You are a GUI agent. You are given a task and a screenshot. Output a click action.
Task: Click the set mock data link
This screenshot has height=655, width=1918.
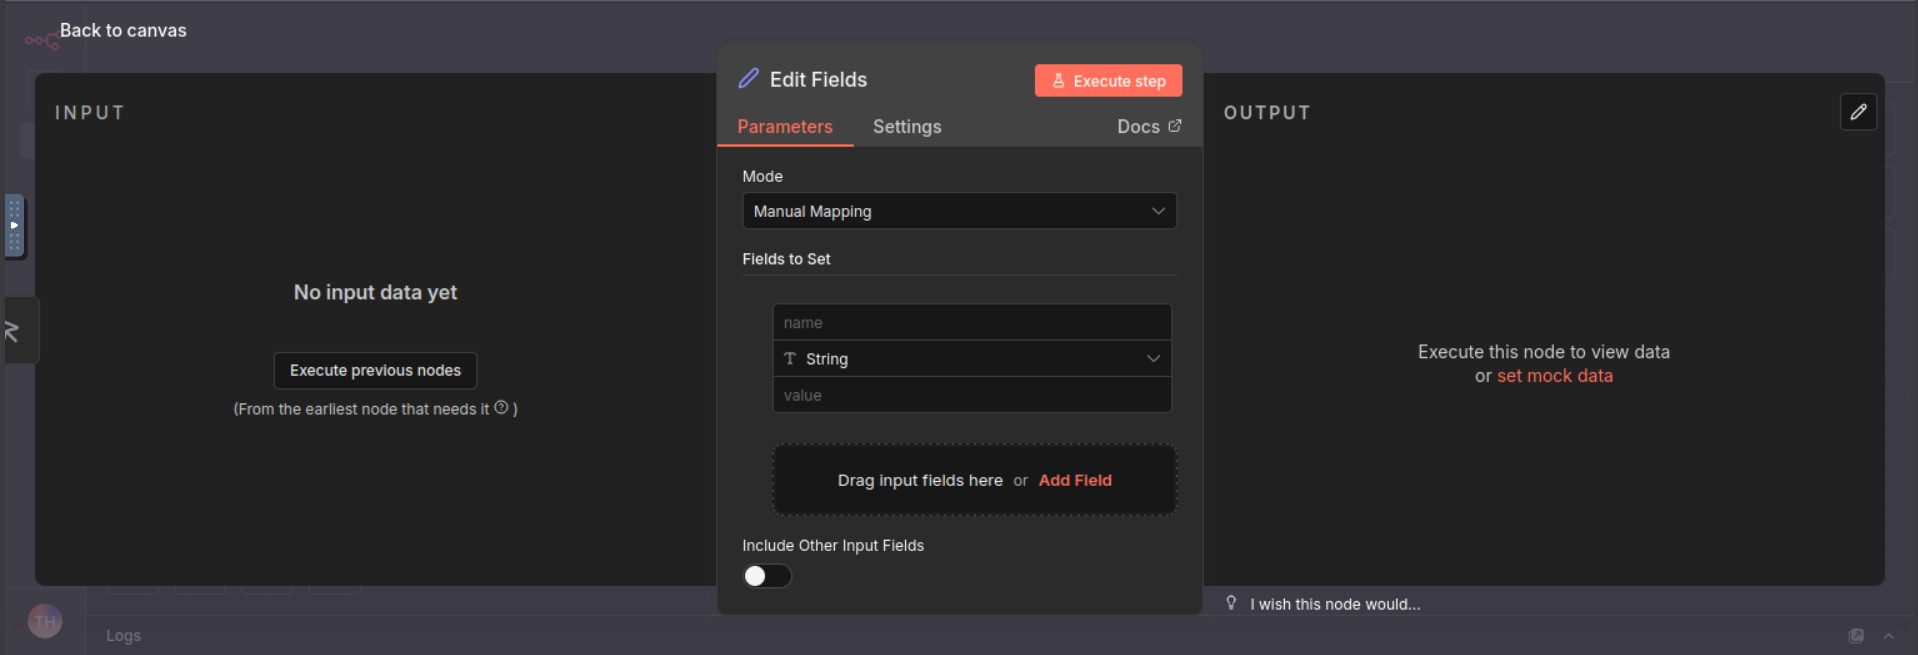click(x=1555, y=376)
